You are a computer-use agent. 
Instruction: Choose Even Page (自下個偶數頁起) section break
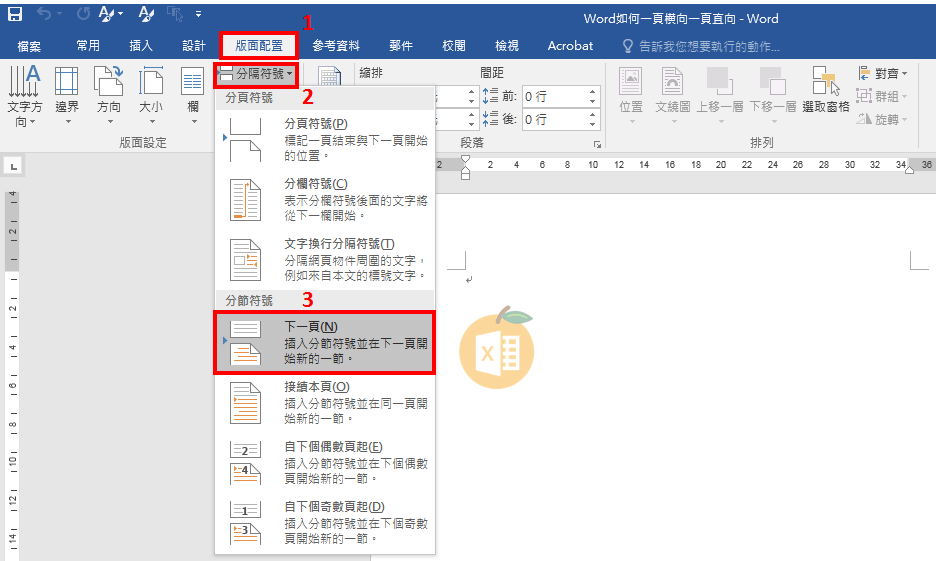324,462
